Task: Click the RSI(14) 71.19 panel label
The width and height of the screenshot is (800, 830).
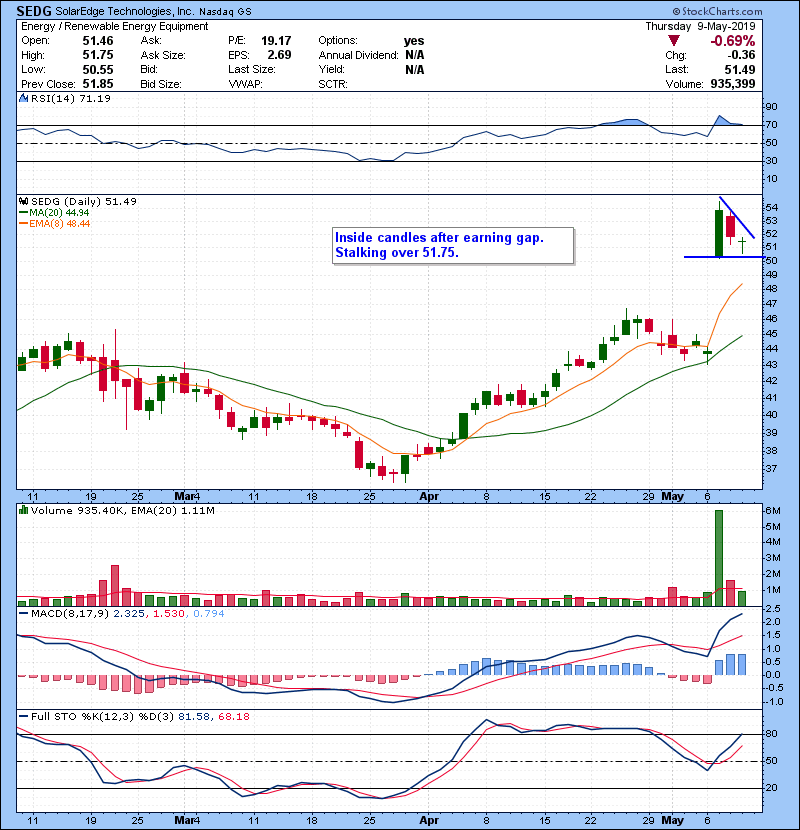Action: [x=70, y=98]
